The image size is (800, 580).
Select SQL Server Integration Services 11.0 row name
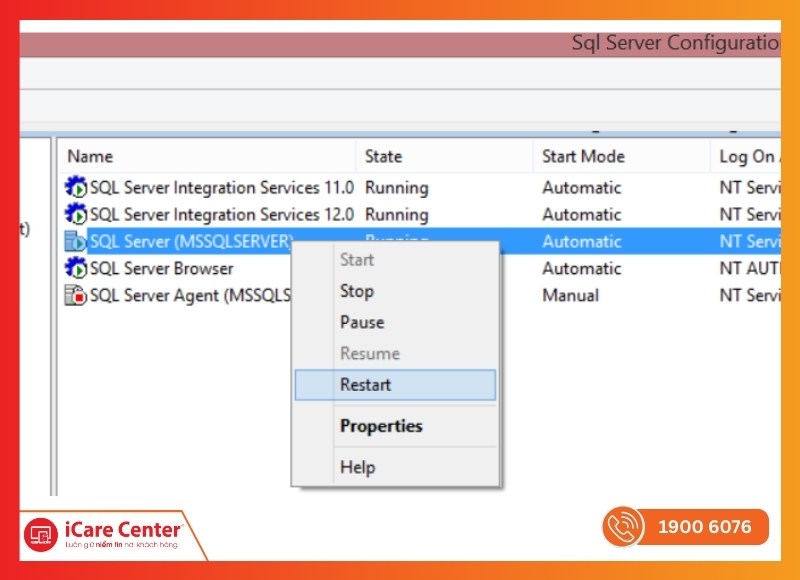pos(222,188)
